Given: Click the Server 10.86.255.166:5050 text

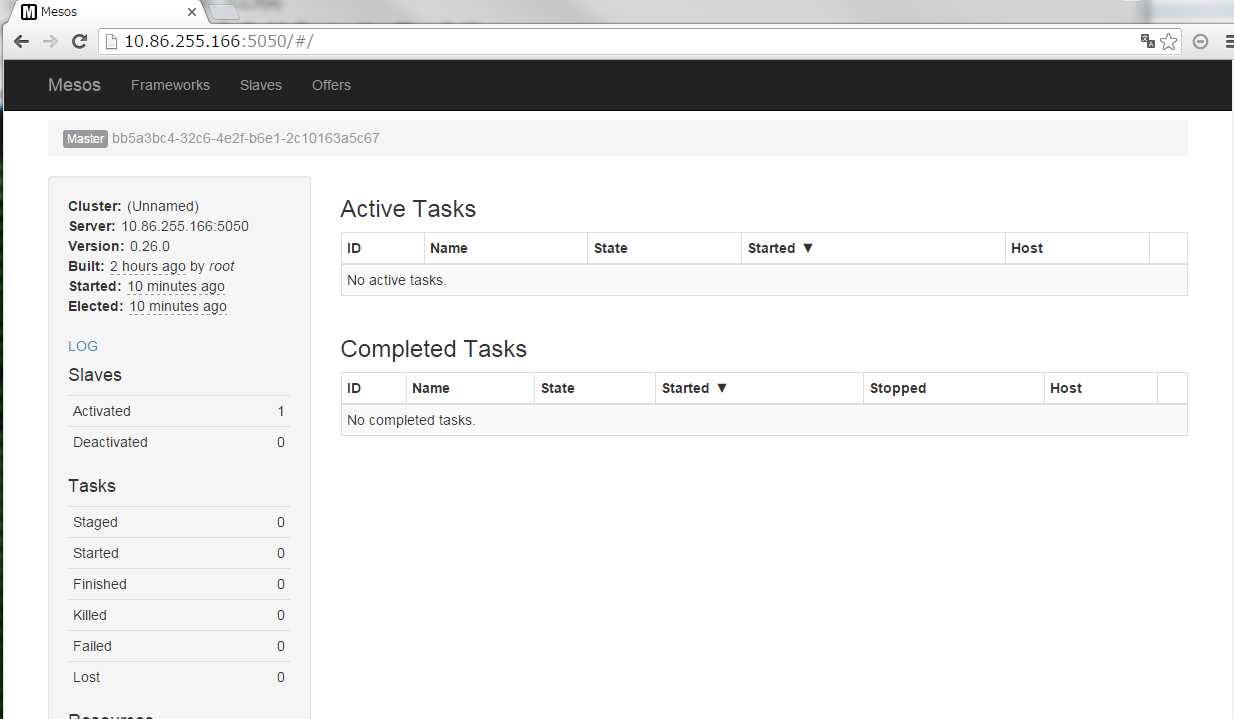Looking at the screenshot, I should point(158,226).
